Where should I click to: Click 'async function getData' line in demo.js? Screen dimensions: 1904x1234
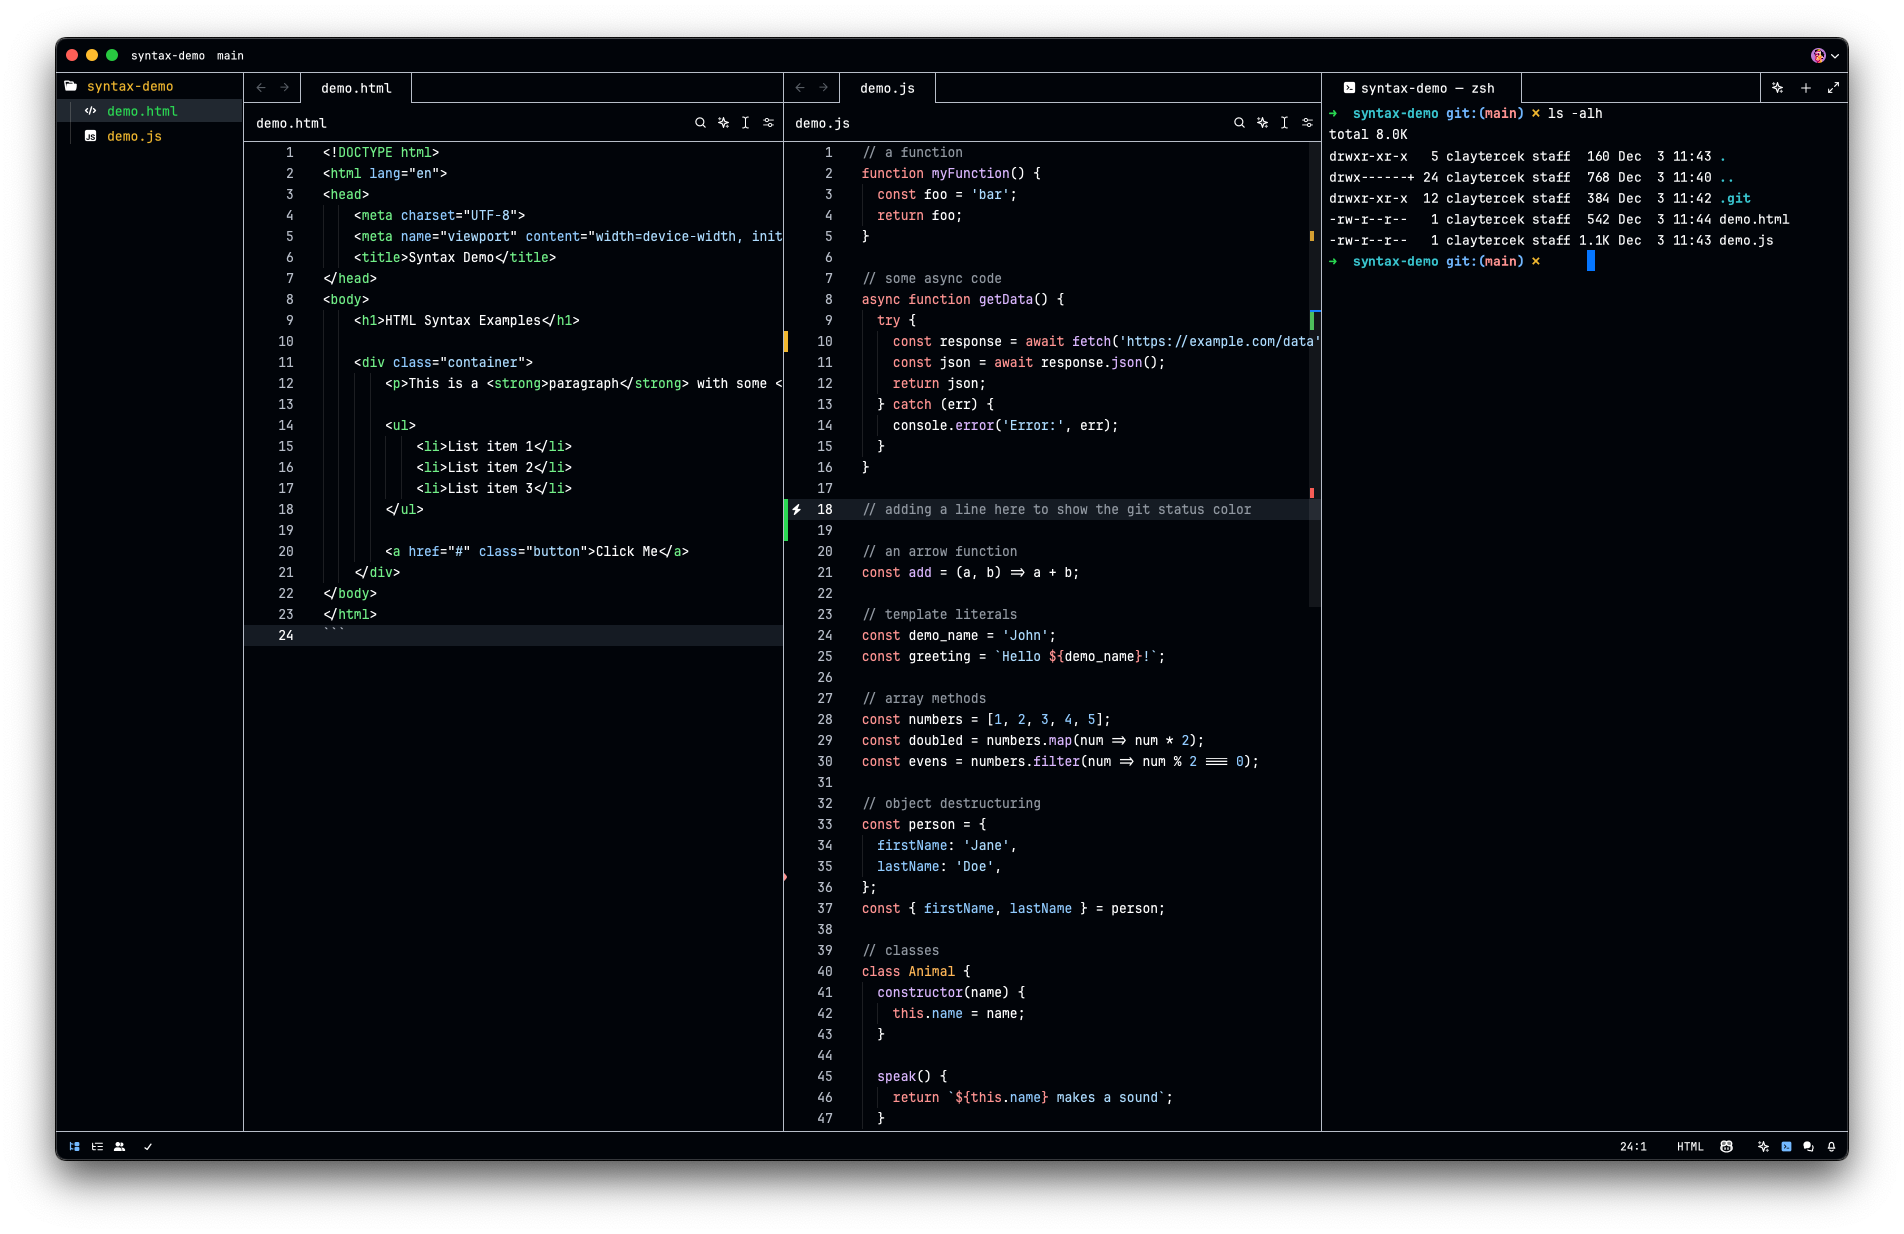tap(963, 299)
